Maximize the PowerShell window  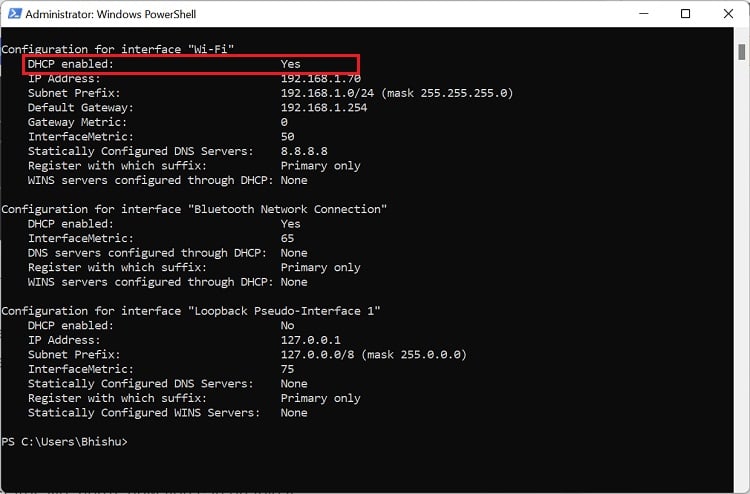click(685, 13)
